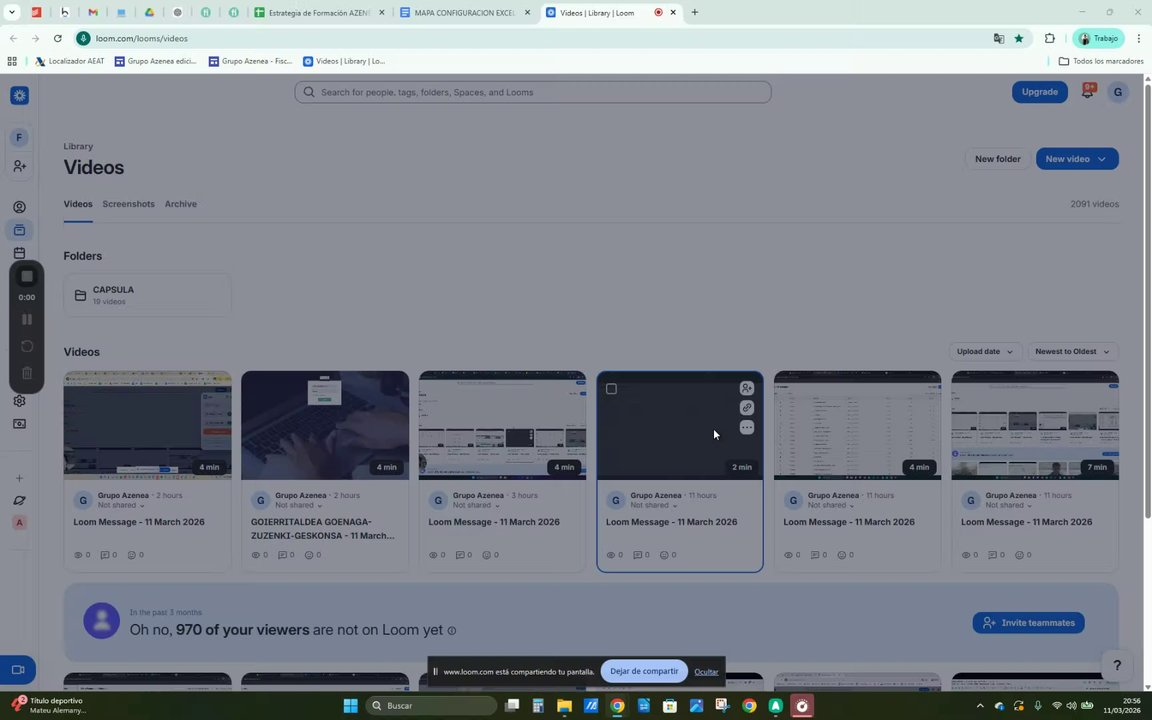This screenshot has width=1152, height=720.
Task: Open the planet Spaces icon in sidebar
Action: (x=19, y=500)
